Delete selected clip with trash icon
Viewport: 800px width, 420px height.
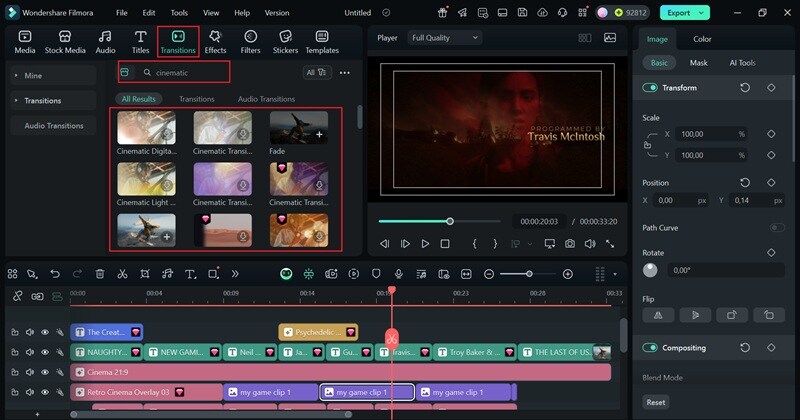[x=100, y=274]
